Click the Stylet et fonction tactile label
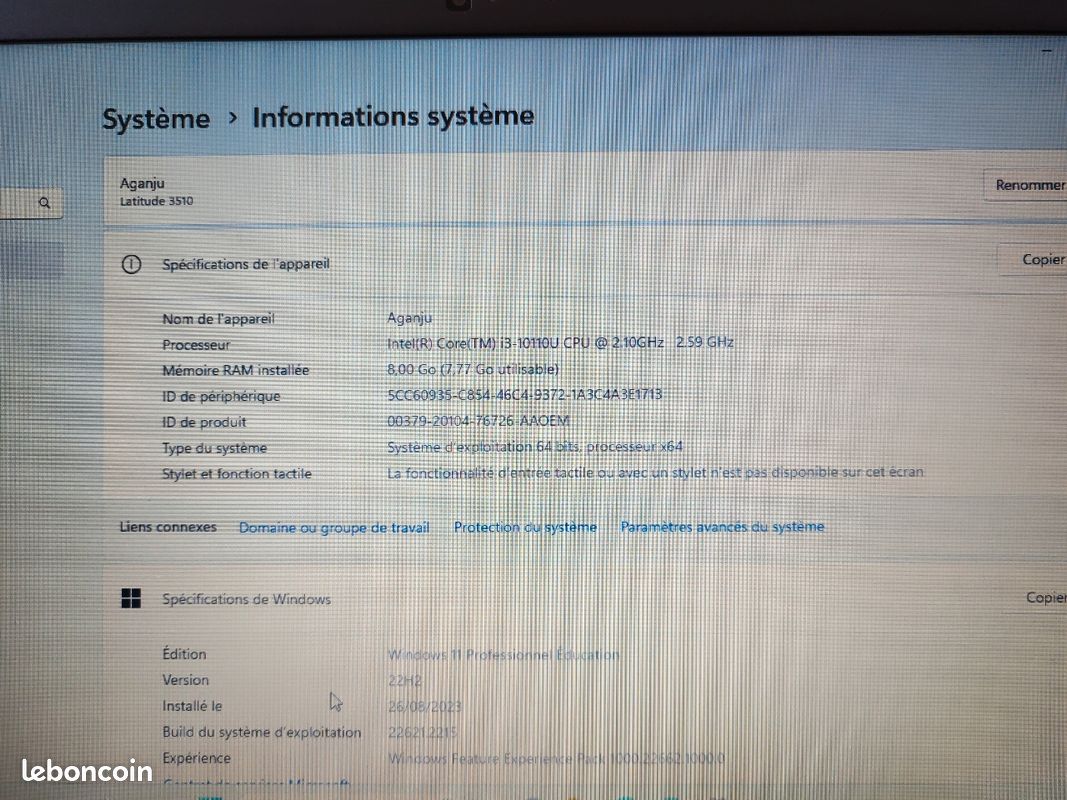The width and height of the screenshot is (1067, 800). pyautogui.click(x=237, y=473)
